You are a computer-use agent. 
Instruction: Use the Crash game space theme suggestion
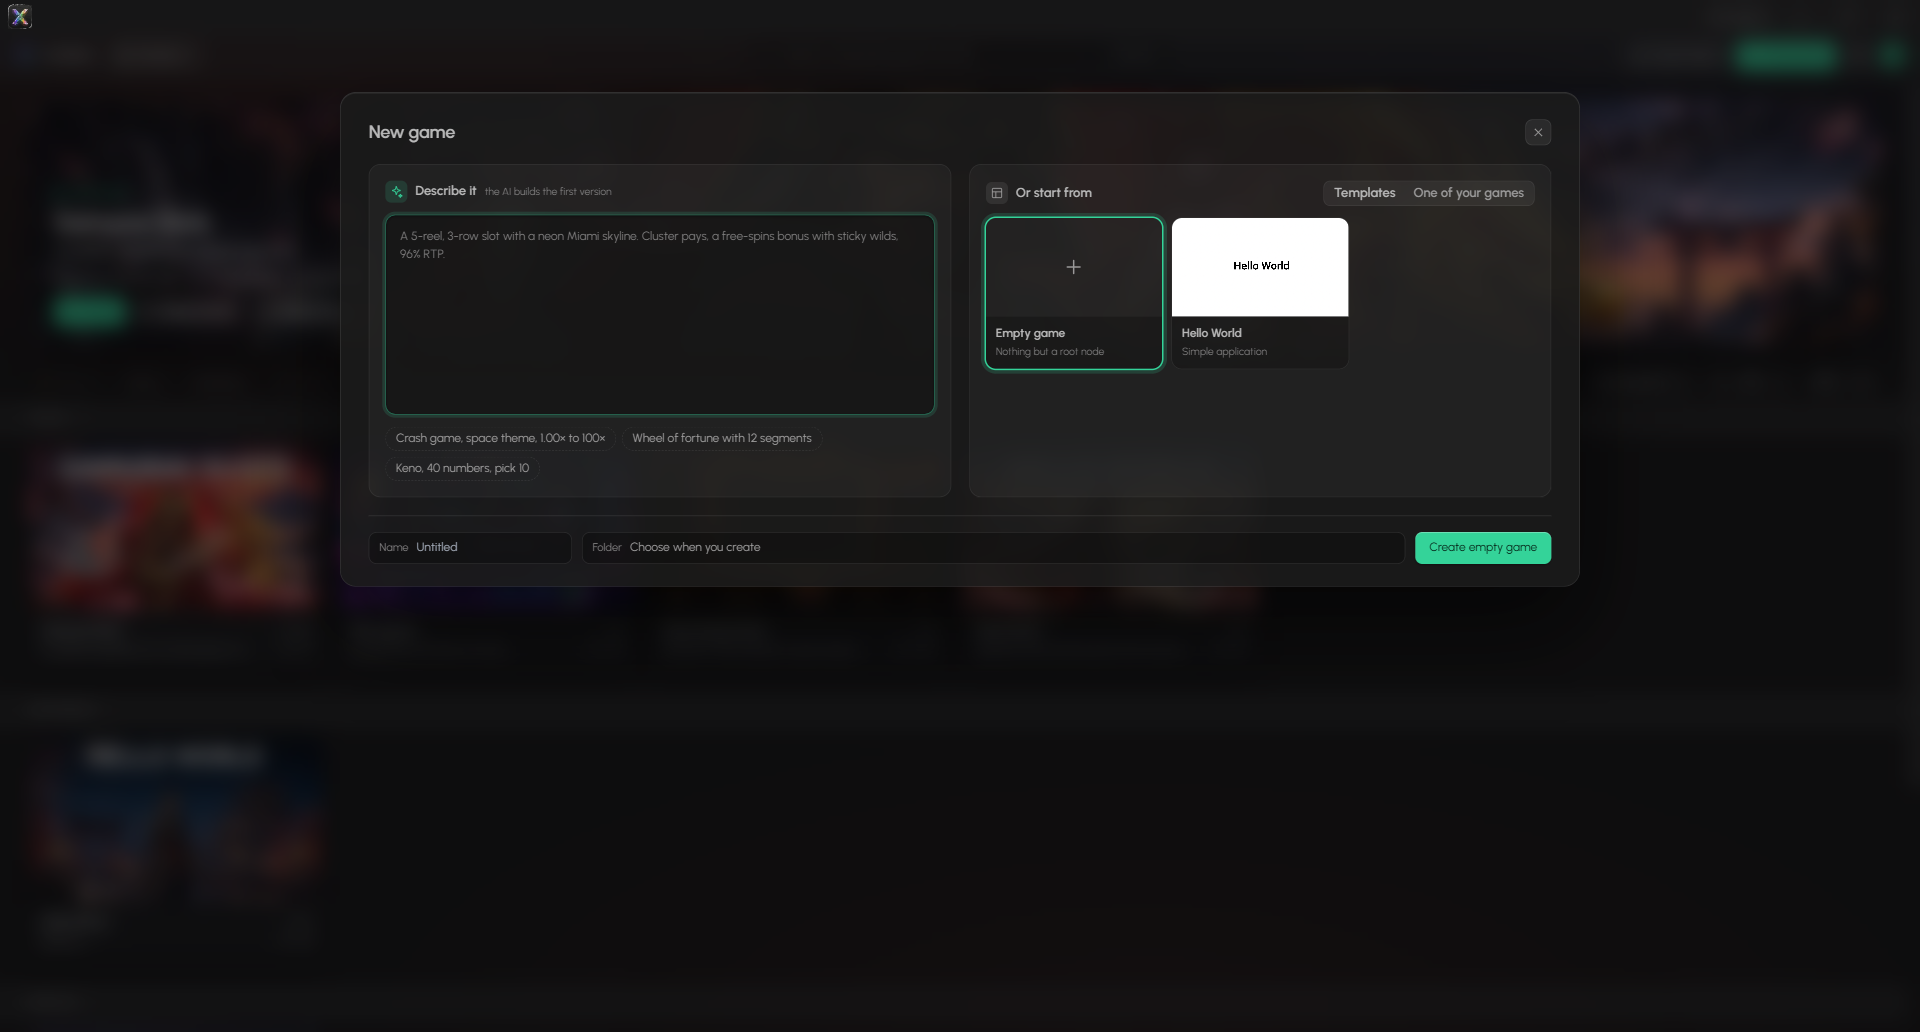click(x=500, y=438)
